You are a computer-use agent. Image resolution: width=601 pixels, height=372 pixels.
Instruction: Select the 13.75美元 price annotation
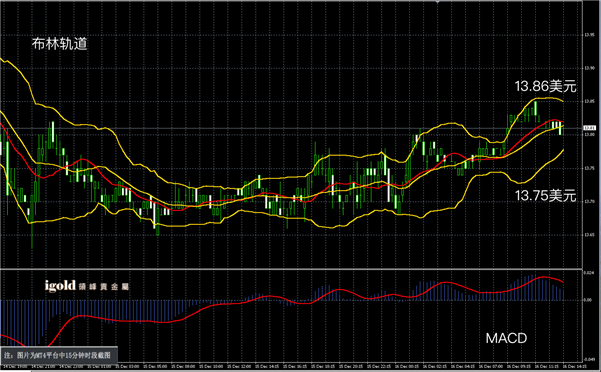pos(545,195)
